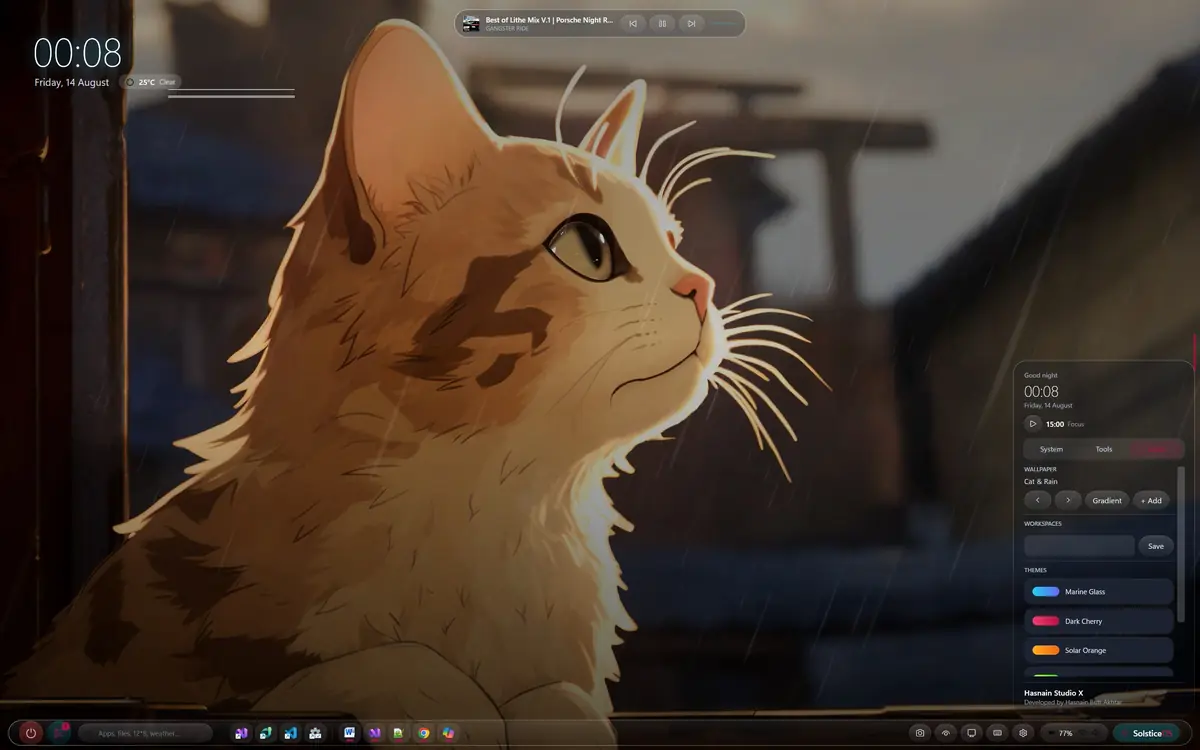Image resolution: width=1200 pixels, height=750 pixels.
Task: Click the media widget progress bar
Action: click(724, 23)
